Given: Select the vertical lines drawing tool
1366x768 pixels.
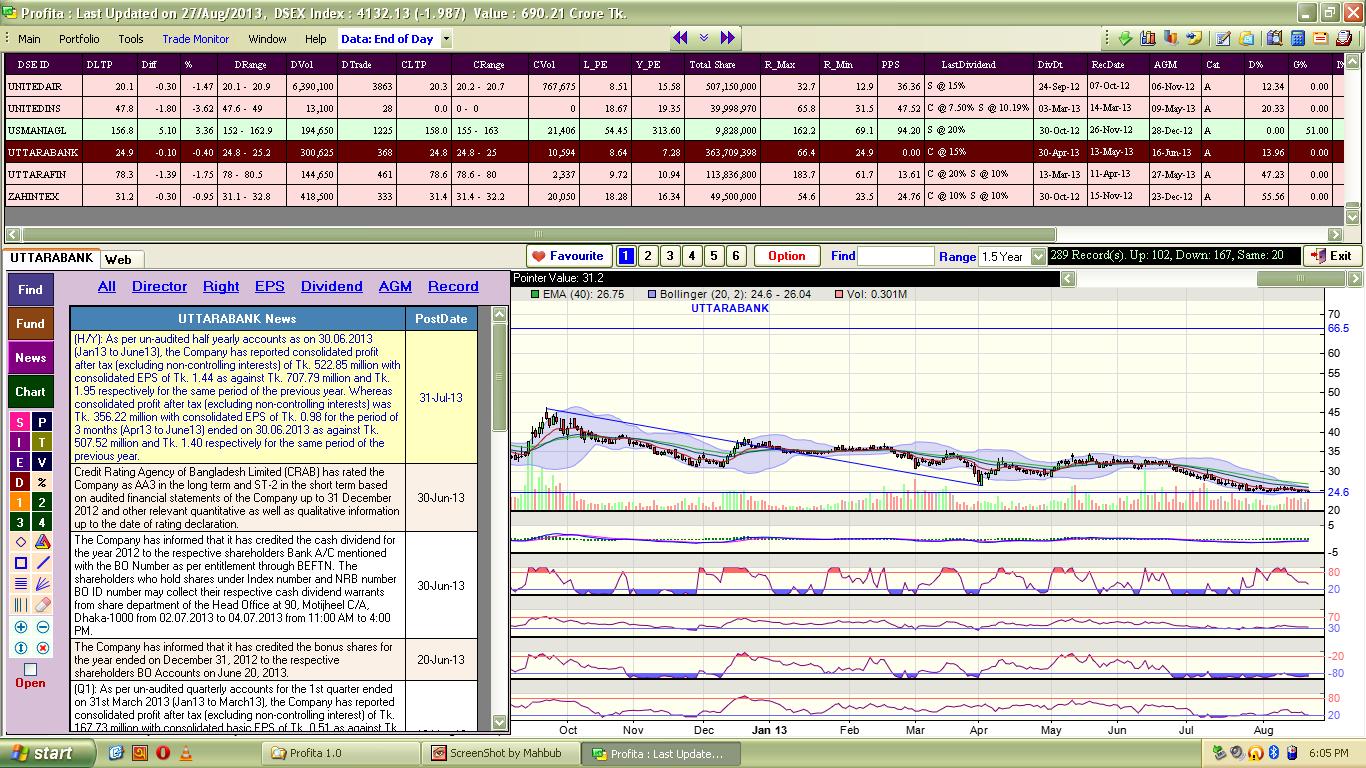Looking at the screenshot, I should point(20,605).
